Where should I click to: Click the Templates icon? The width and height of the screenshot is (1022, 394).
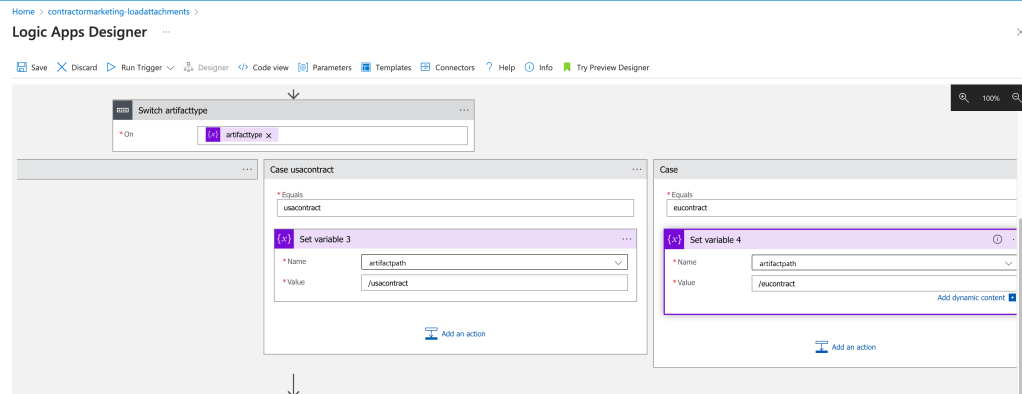[x=366, y=67]
